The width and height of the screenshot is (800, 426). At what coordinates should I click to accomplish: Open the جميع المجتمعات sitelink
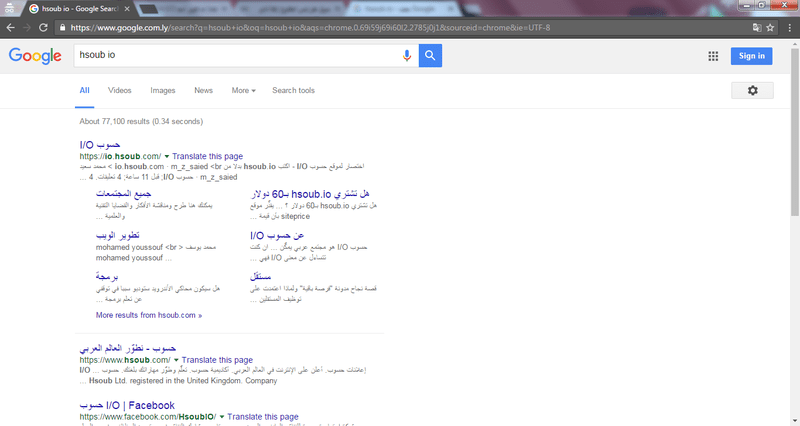click(x=123, y=194)
